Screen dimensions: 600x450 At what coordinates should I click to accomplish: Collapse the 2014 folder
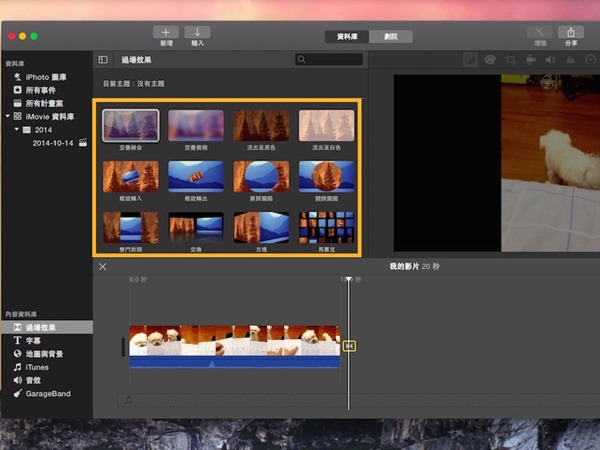pos(17,130)
